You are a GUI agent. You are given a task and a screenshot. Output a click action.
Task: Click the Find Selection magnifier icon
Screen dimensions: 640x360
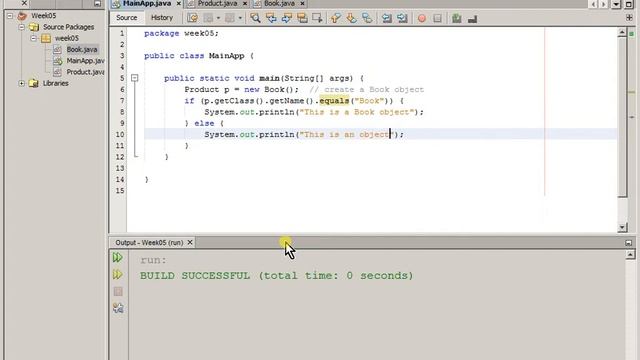[x=256, y=18]
